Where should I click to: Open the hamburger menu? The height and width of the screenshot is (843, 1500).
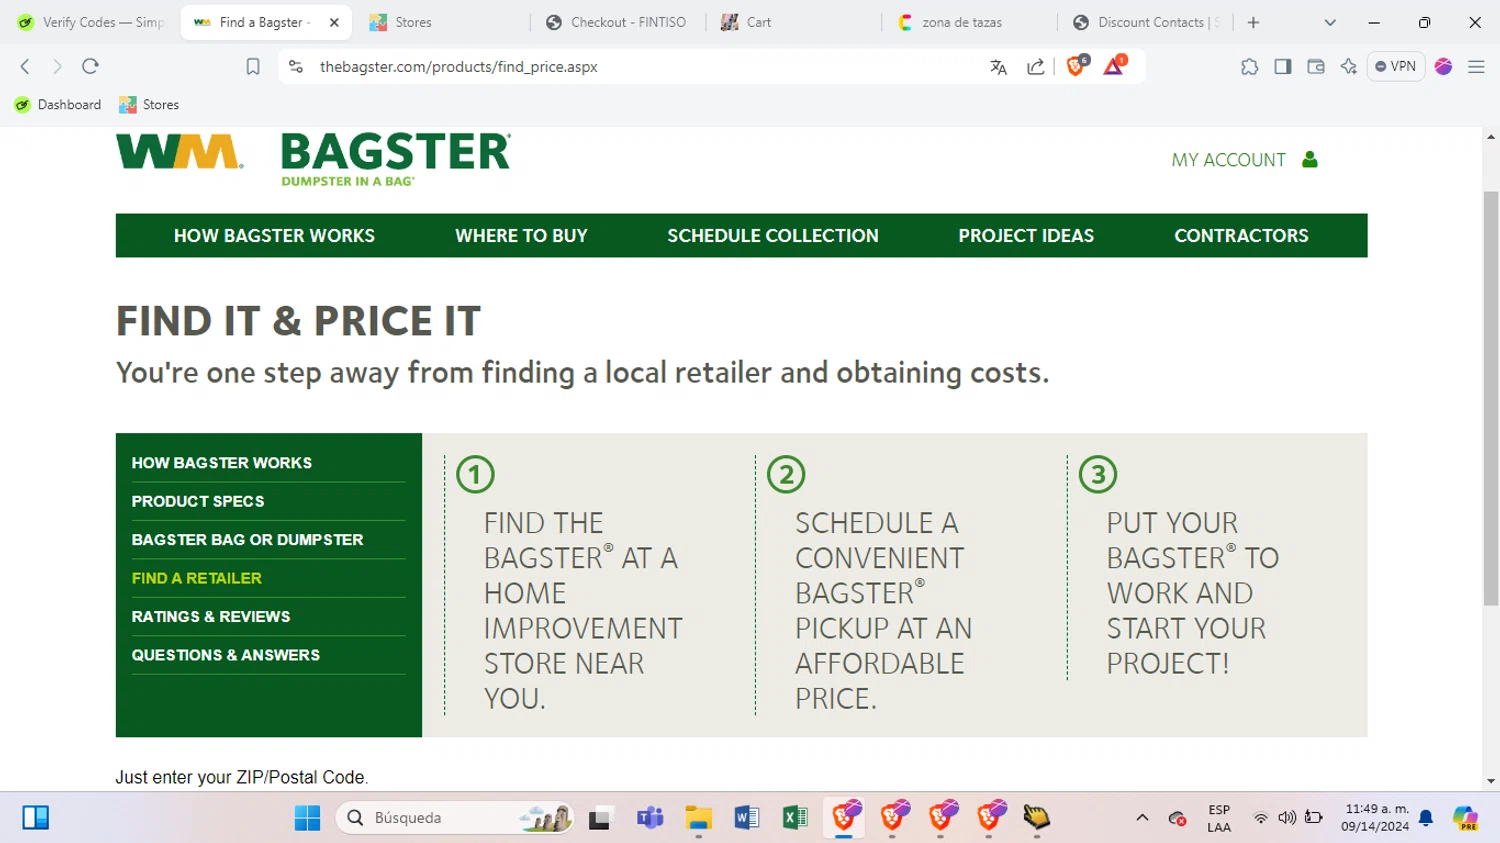coord(1476,66)
